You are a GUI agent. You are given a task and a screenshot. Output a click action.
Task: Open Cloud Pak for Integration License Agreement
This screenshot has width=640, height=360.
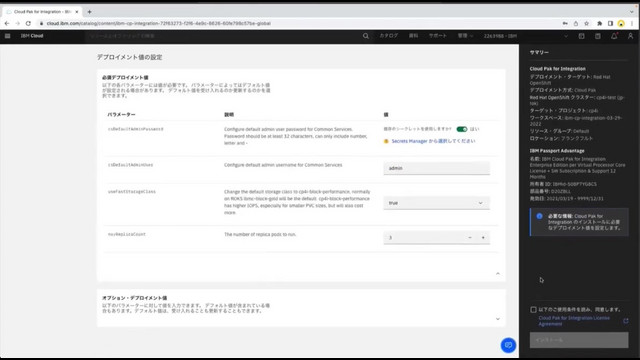pyautogui.click(x=574, y=321)
